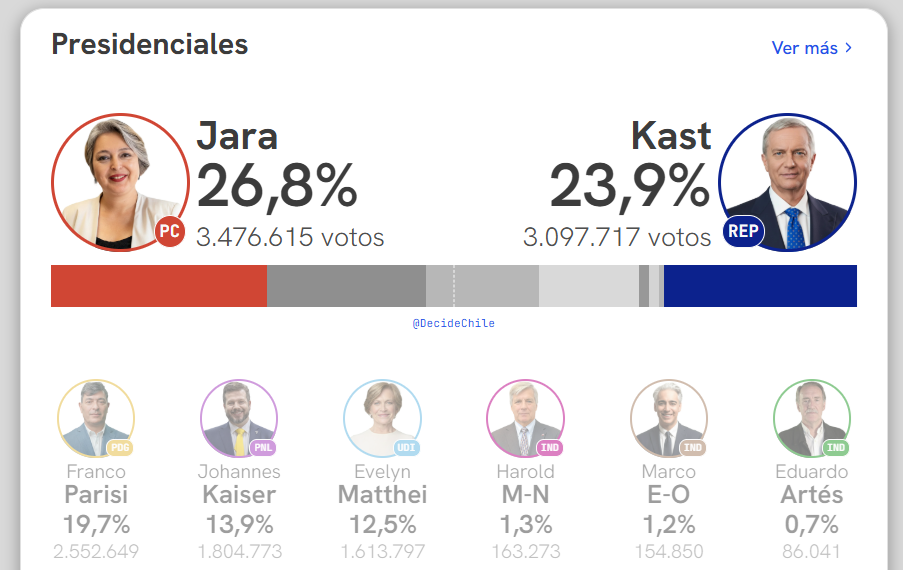Viewport: 903px width, 570px height.
Task: Expand using the Ver más chevron arrow
Action: [x=849, y=48]
